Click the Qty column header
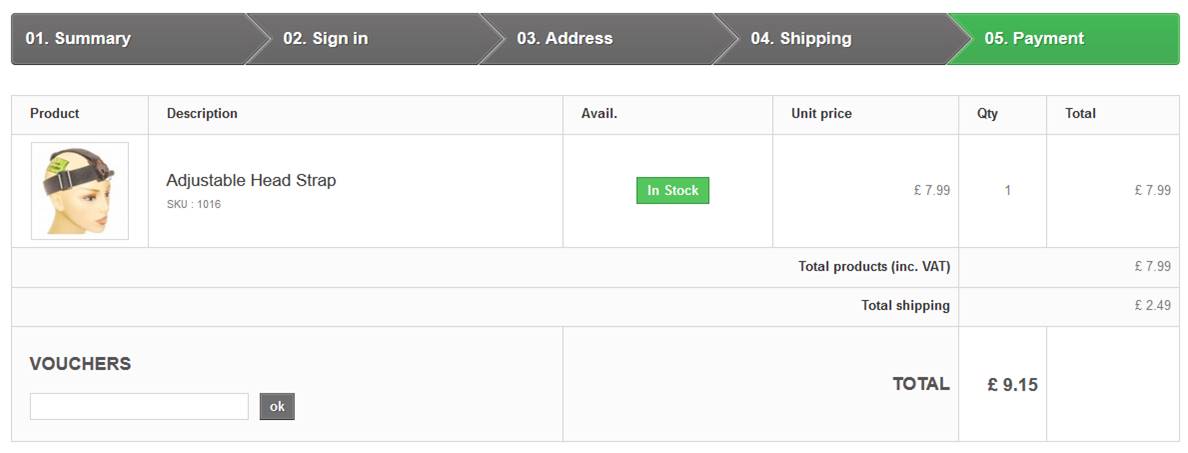 [x=987, y=114]
